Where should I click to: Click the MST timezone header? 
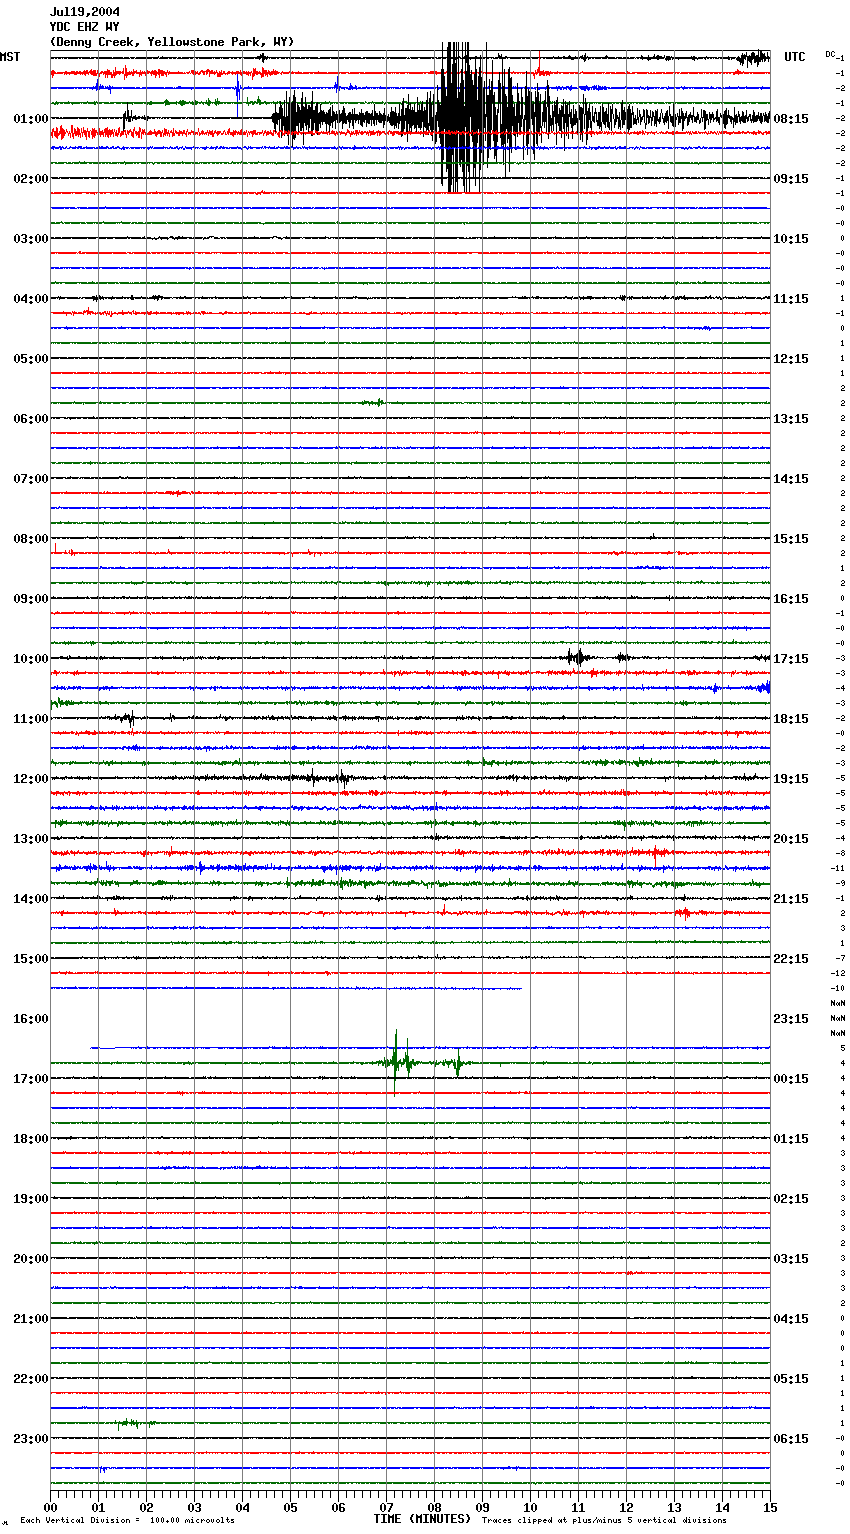[x=10, y=57]
